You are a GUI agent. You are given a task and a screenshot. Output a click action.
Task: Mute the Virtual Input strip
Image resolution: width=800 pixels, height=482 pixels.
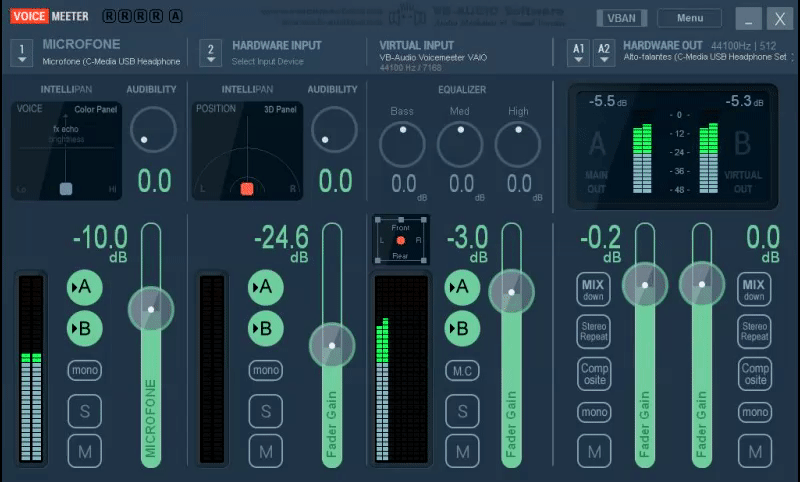click(x=462, y=451)
